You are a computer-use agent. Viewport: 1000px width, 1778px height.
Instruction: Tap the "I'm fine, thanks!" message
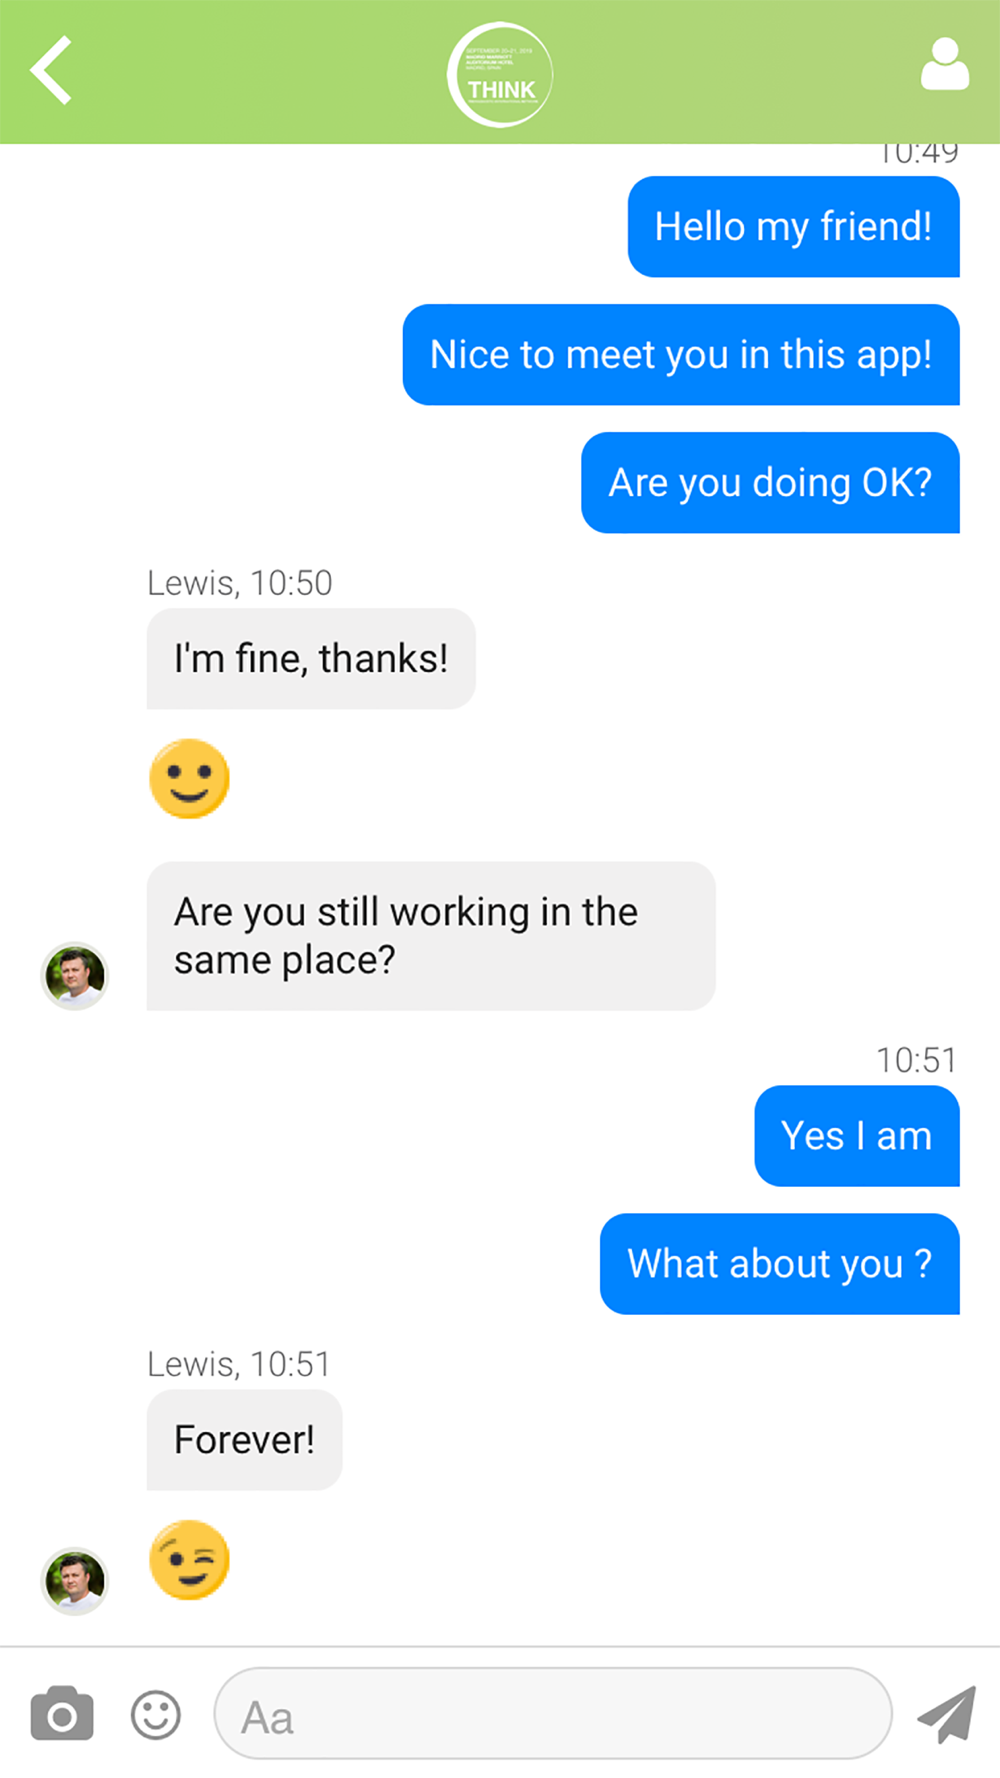tap(311, 659)
